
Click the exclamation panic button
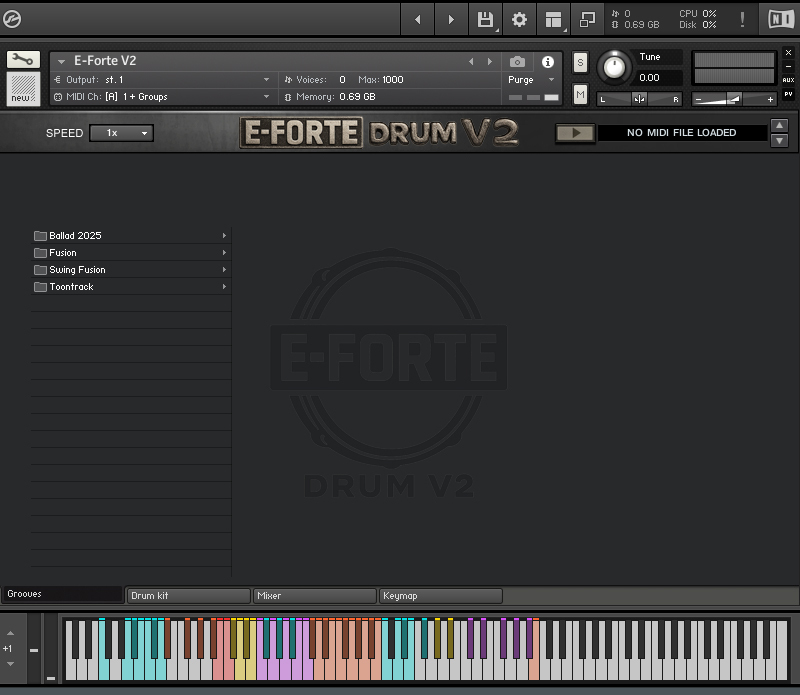click(x=742, y=19)
